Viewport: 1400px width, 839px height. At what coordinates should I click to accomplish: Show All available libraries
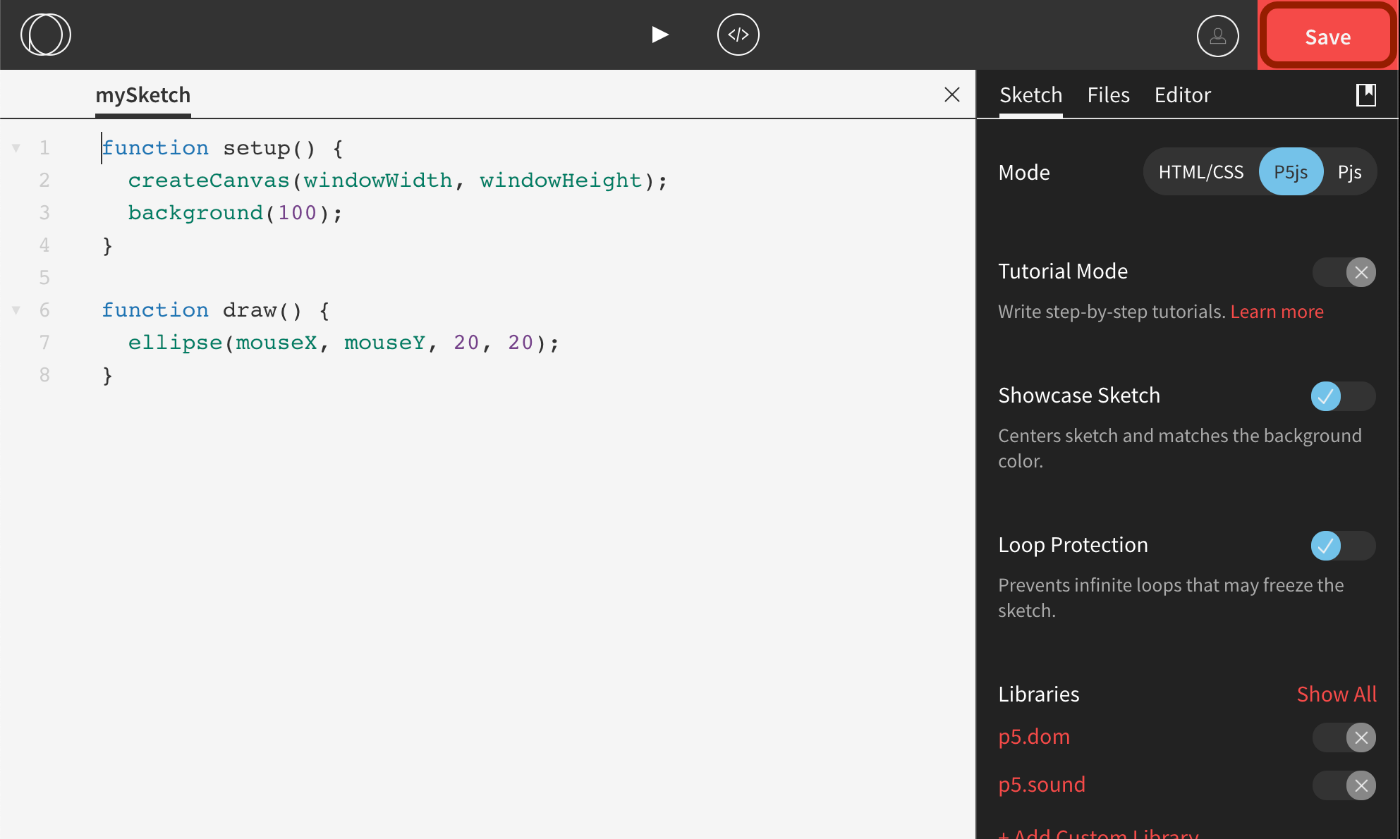tap(1336, 693)
